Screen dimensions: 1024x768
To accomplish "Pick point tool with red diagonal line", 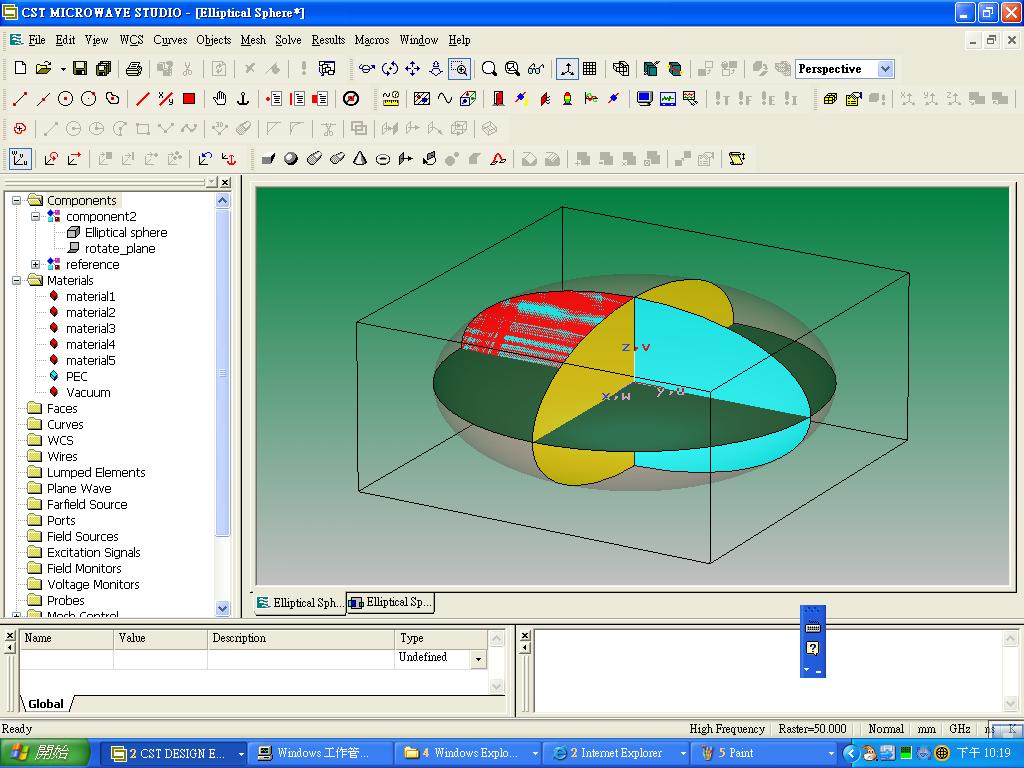I will [x=143, y=99].
